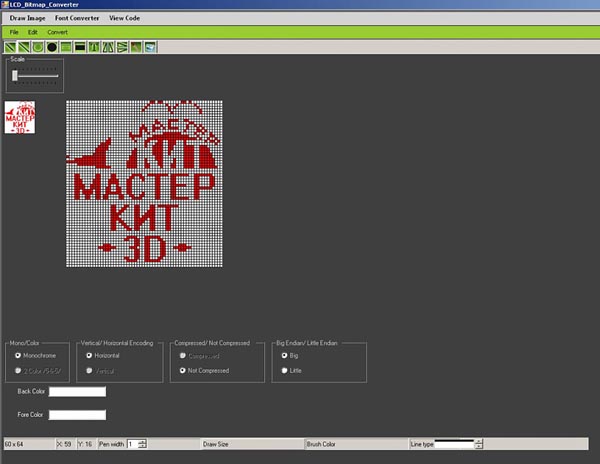Image resolution: width=600 pixels, height=464 pixels.
Task: Select the Compressed radio option
Action: tap(183, 355)
